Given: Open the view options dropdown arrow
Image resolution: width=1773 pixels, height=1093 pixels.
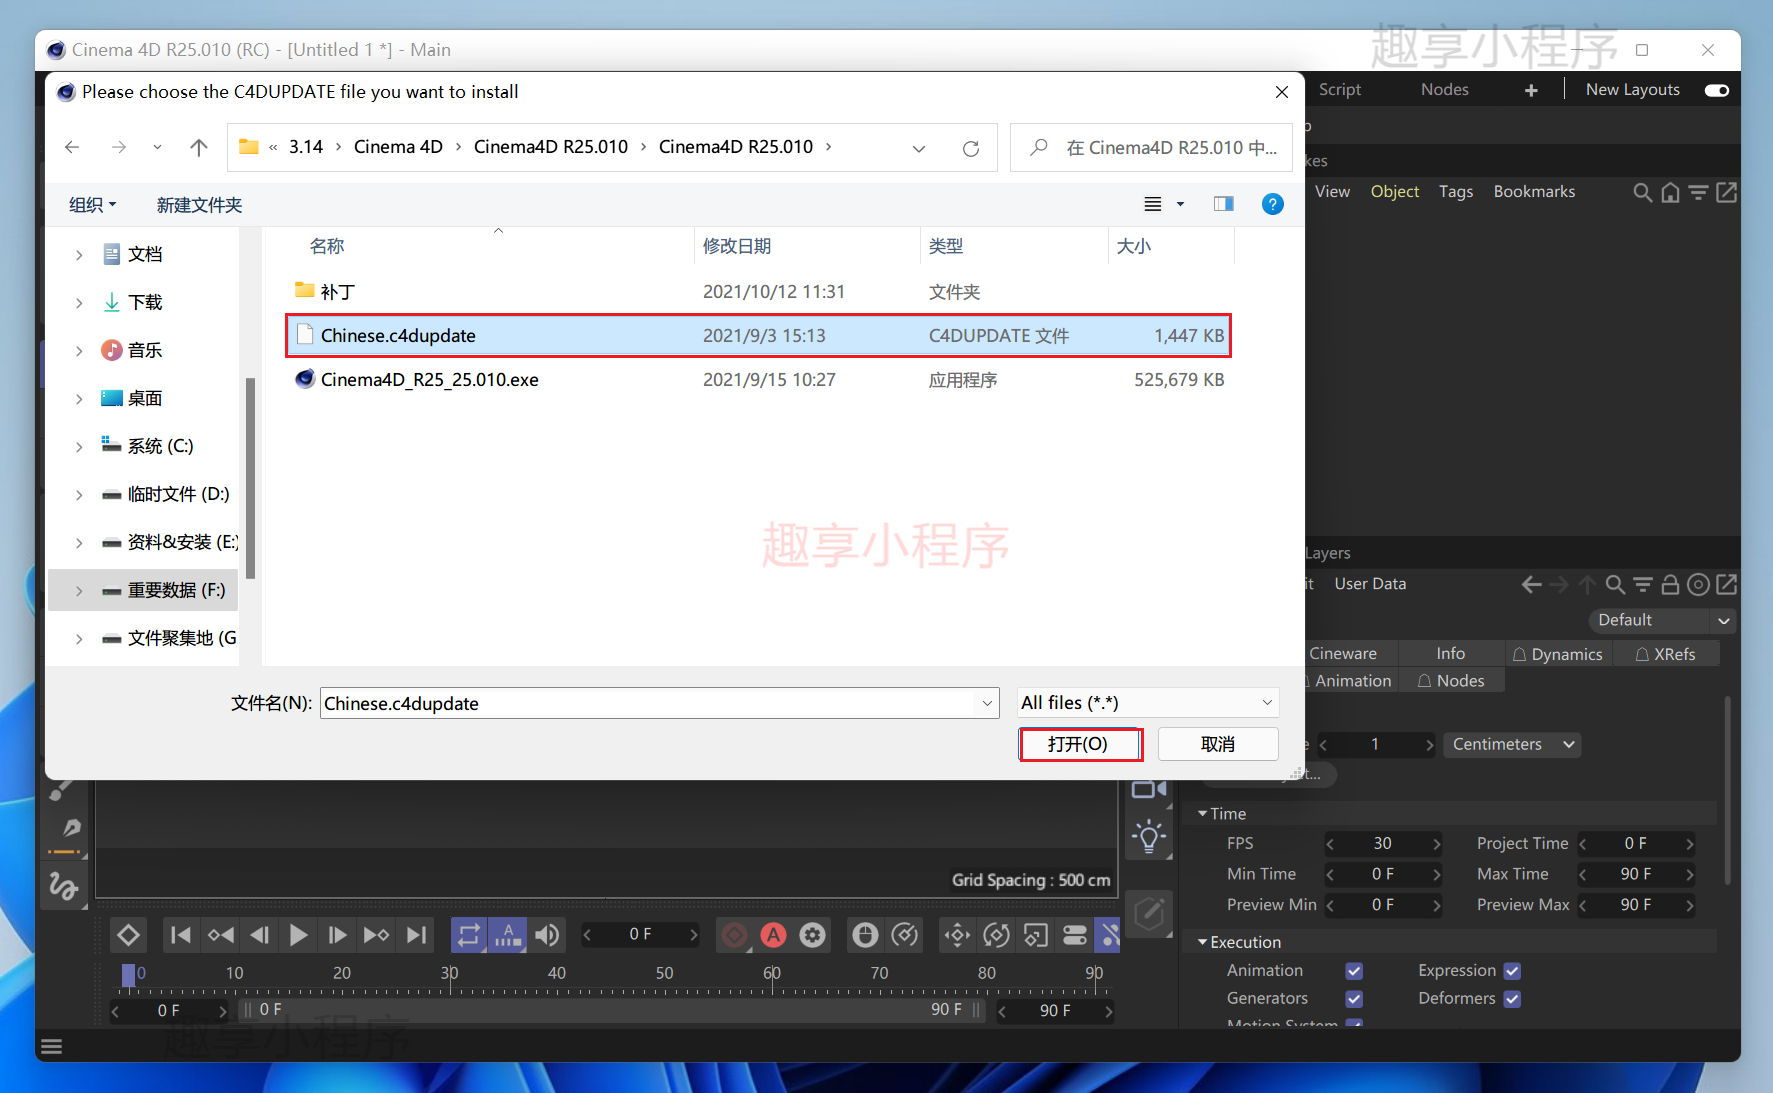Looking at the screenshot, I should 1180,204.
